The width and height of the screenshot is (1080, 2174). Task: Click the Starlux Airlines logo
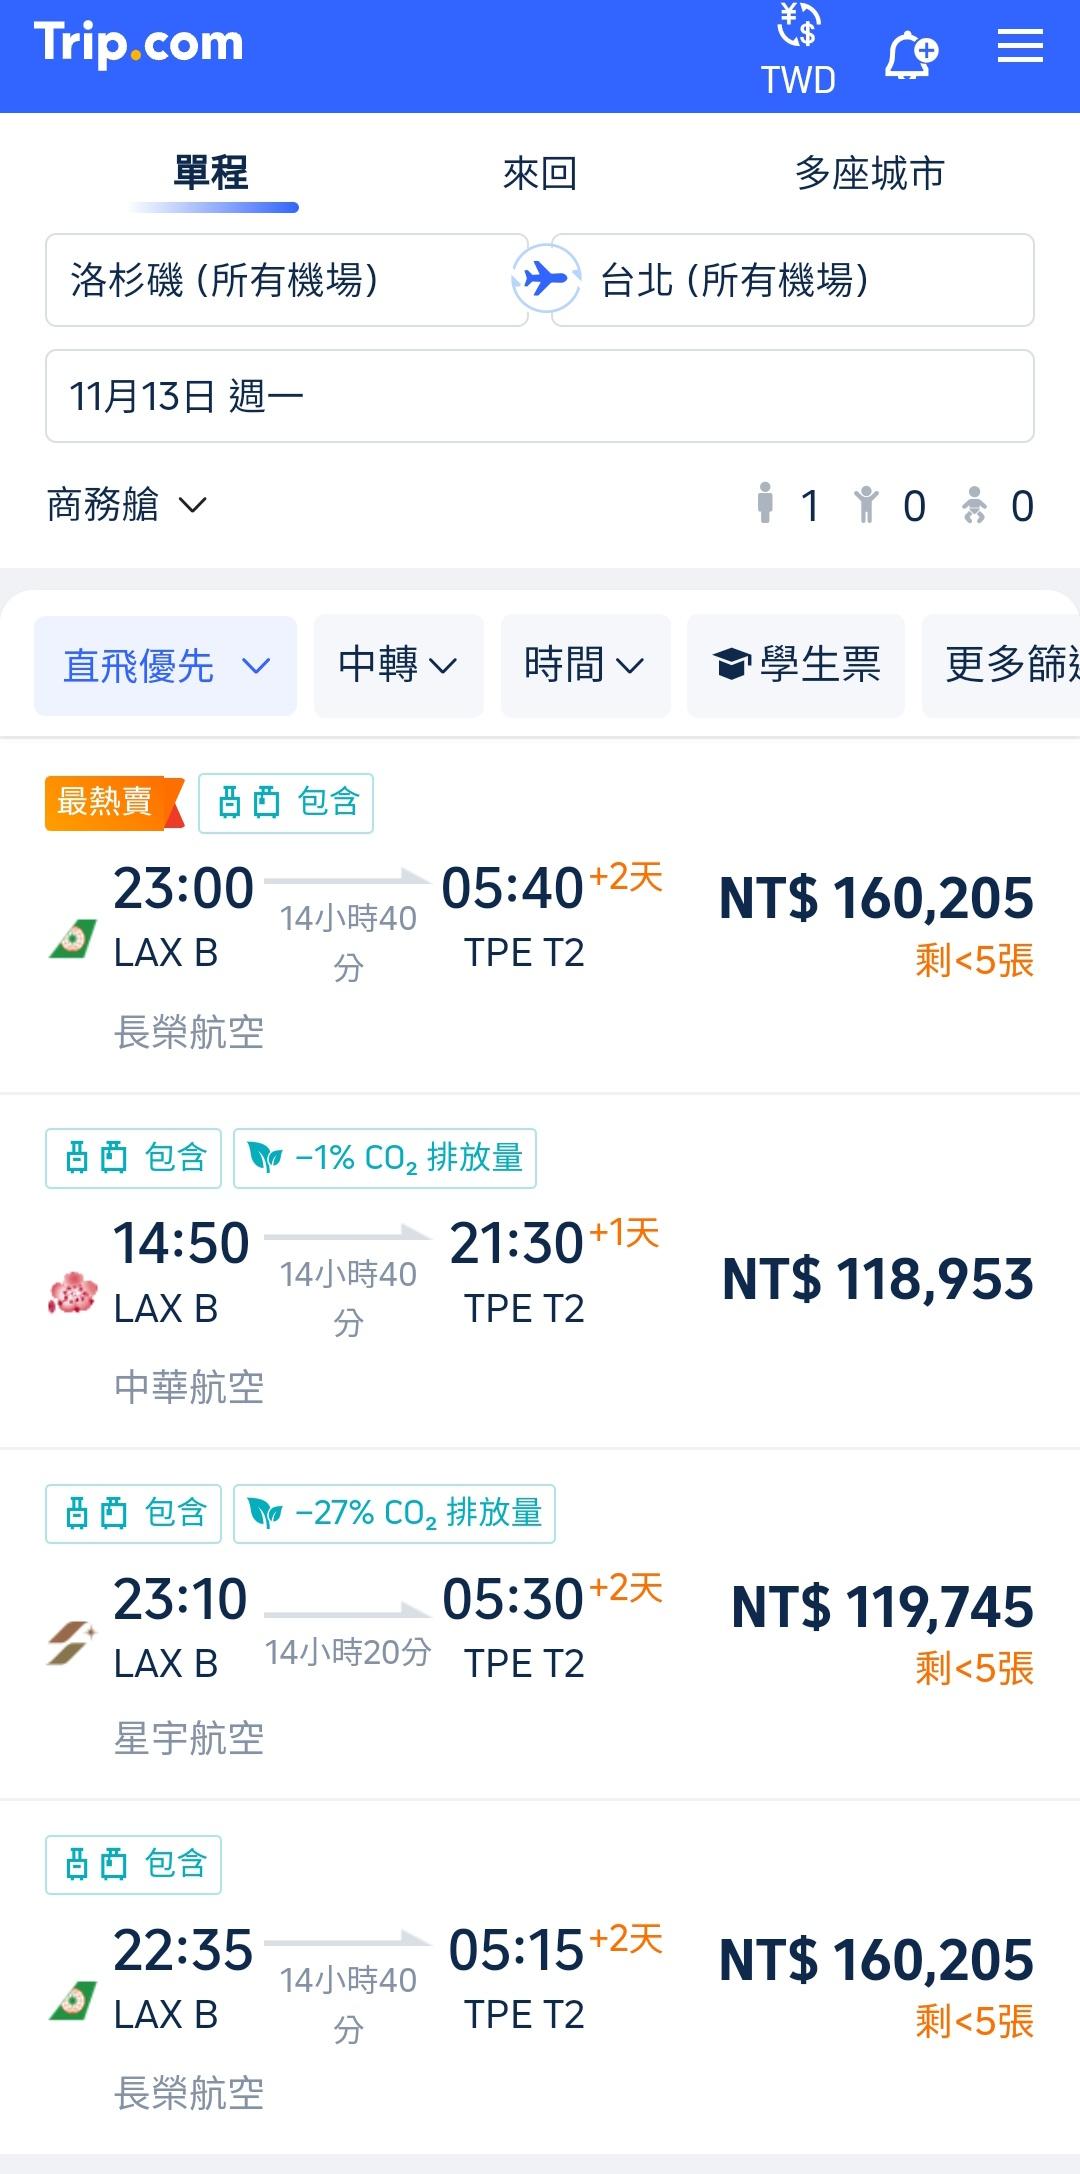click(x=73, y=1642)
